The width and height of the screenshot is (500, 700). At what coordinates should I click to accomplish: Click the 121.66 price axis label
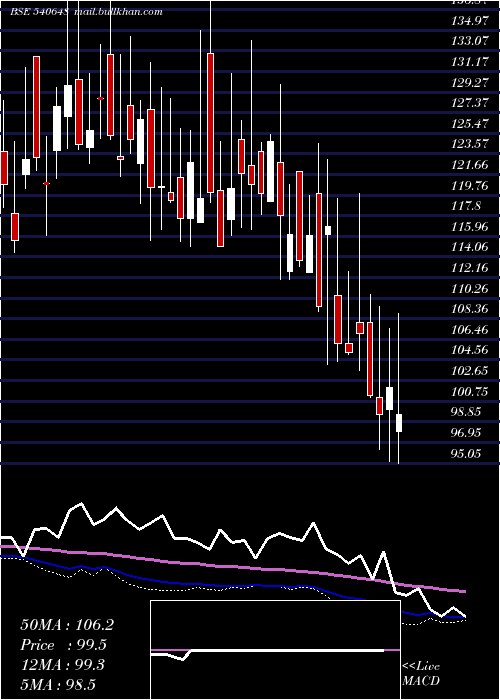click(470, 165)
